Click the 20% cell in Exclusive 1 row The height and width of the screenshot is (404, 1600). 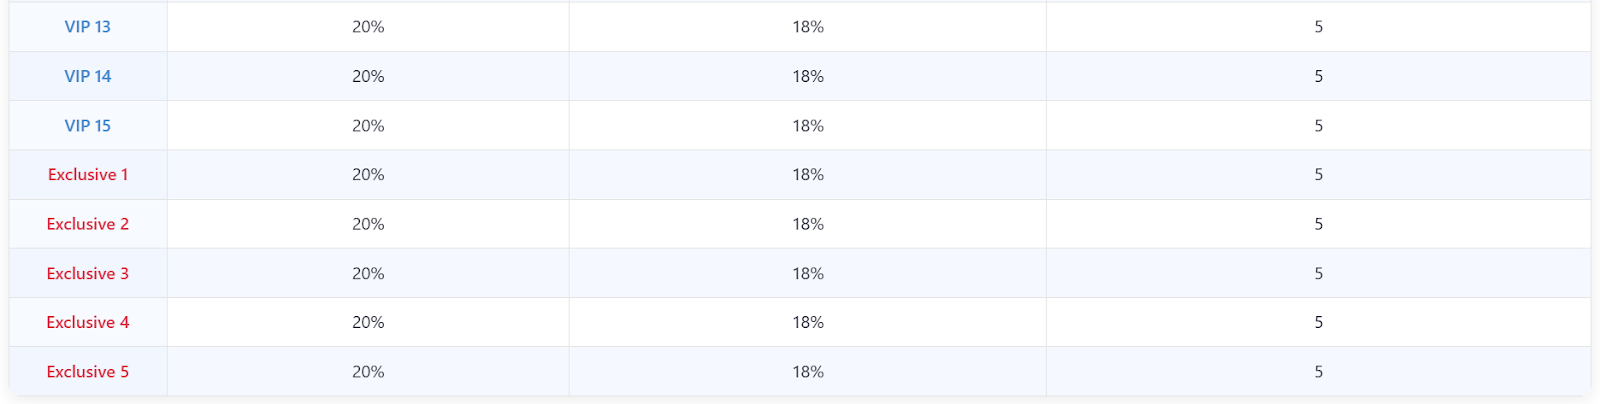(368, 175)
